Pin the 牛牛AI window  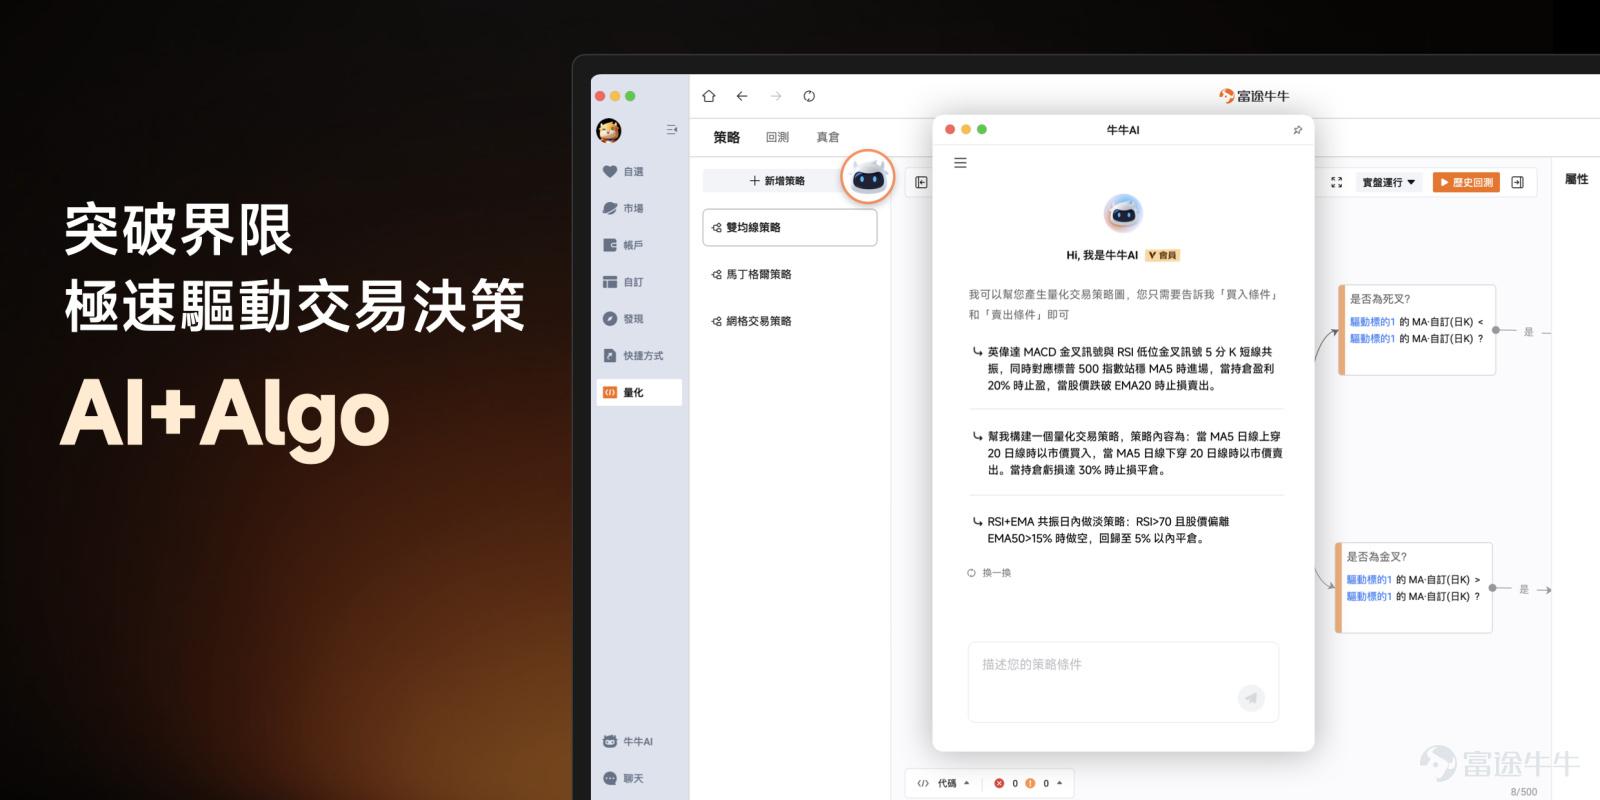click(1298, 130)
